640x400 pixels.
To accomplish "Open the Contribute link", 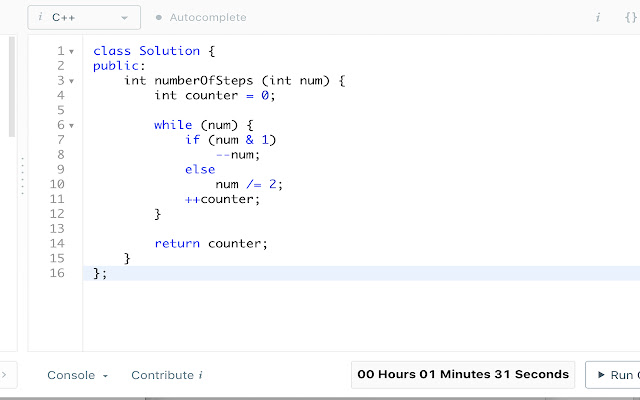I will (162, 375).
